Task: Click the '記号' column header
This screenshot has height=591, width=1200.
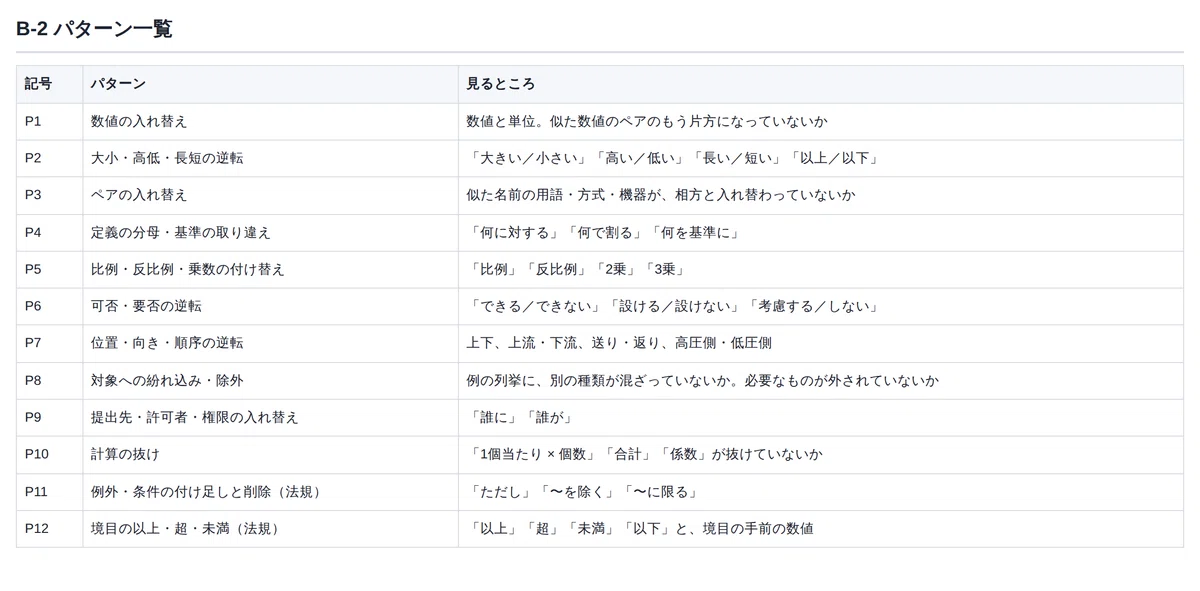Action: [x=49, y=84]
